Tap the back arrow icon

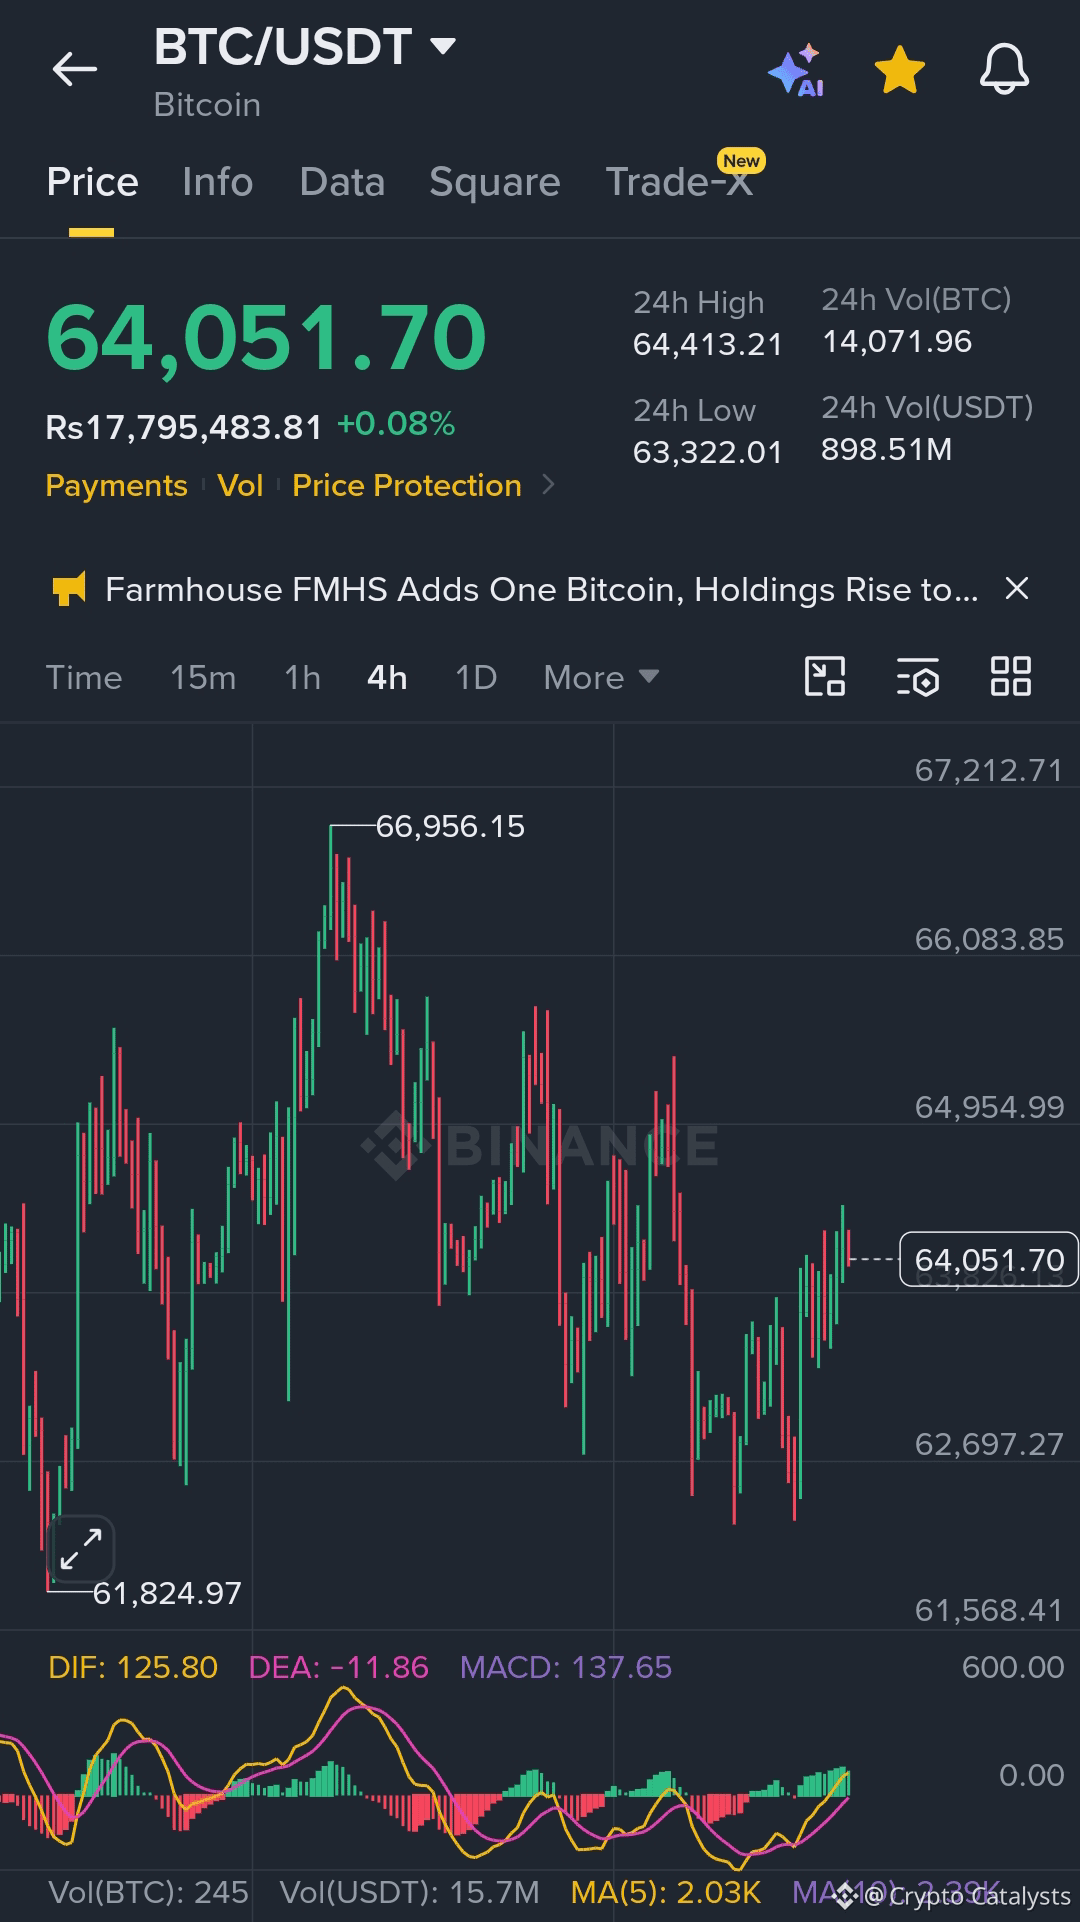point(75,69)
